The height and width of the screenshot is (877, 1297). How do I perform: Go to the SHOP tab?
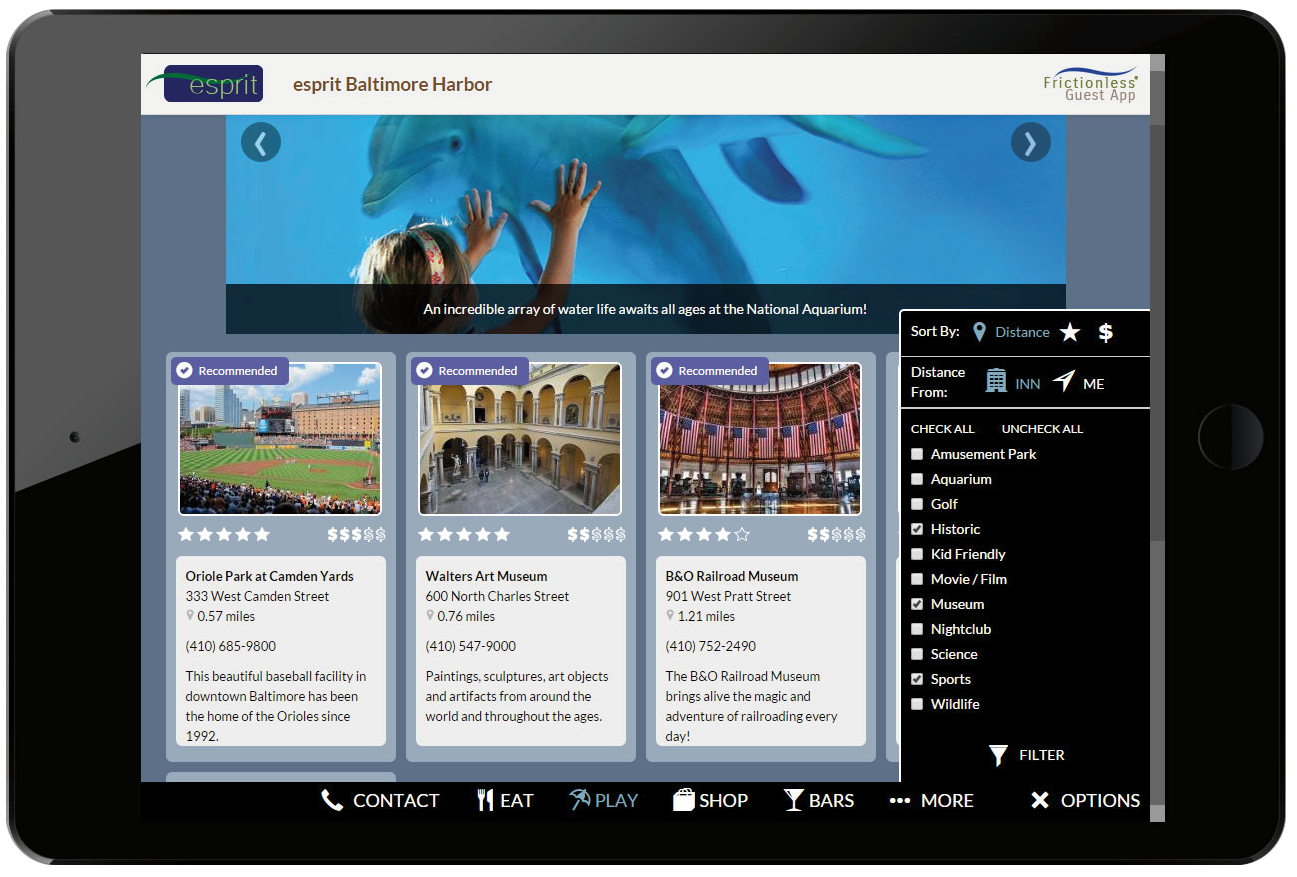[724, 801]
